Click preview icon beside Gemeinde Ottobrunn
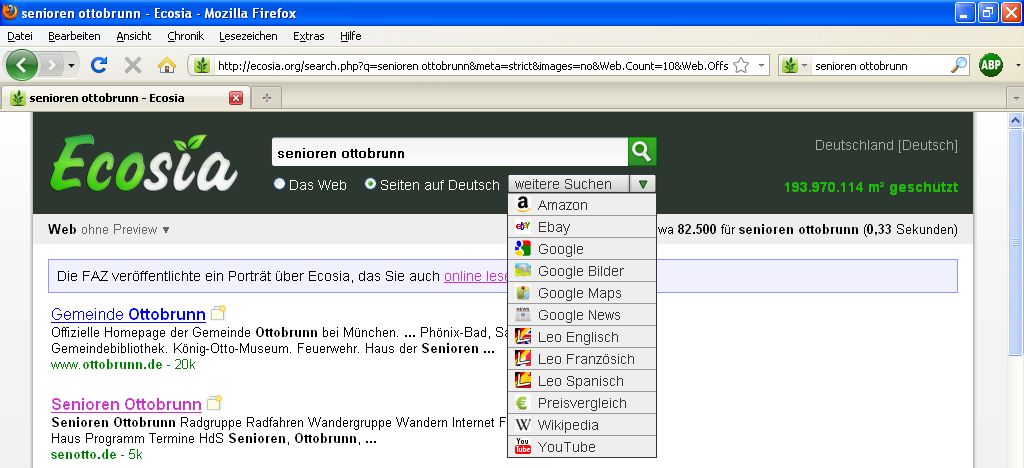This screenshot has width=1024, height=468. 217,313
